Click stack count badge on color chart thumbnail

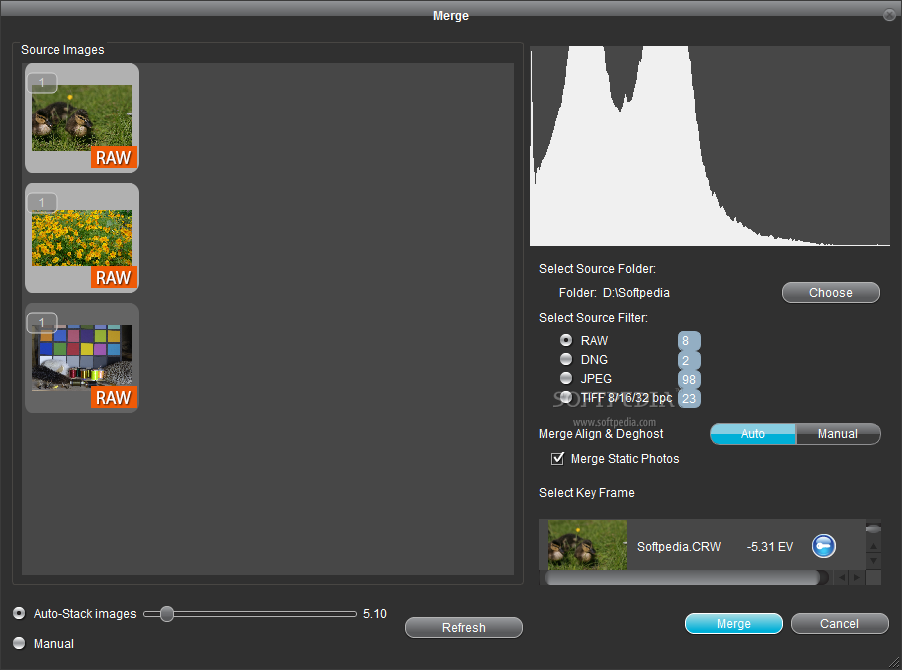click(42, 323)
